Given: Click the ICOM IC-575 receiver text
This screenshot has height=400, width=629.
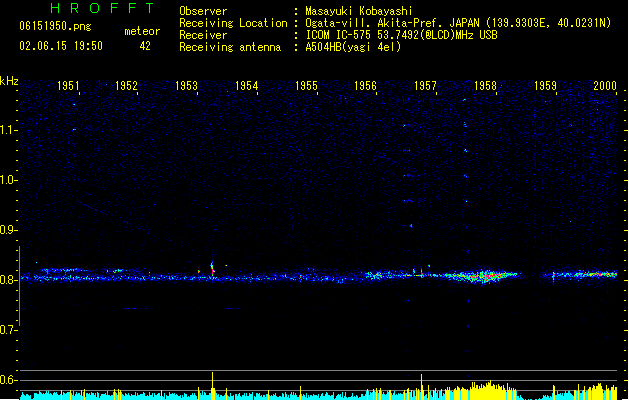Looking at the screenshot, I should tap(401, 35).
